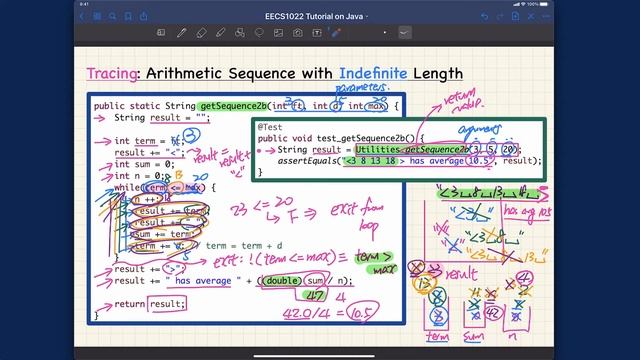
Task: Bookmark the current page
Action: click(x=128, y=16)
